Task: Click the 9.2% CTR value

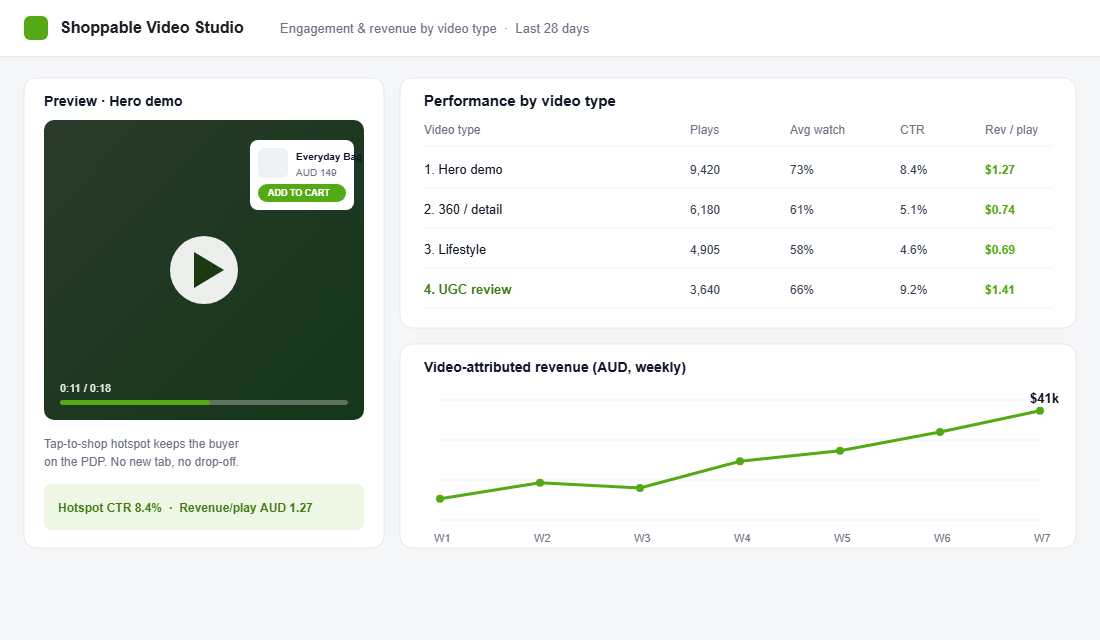Action: [913, 290]
